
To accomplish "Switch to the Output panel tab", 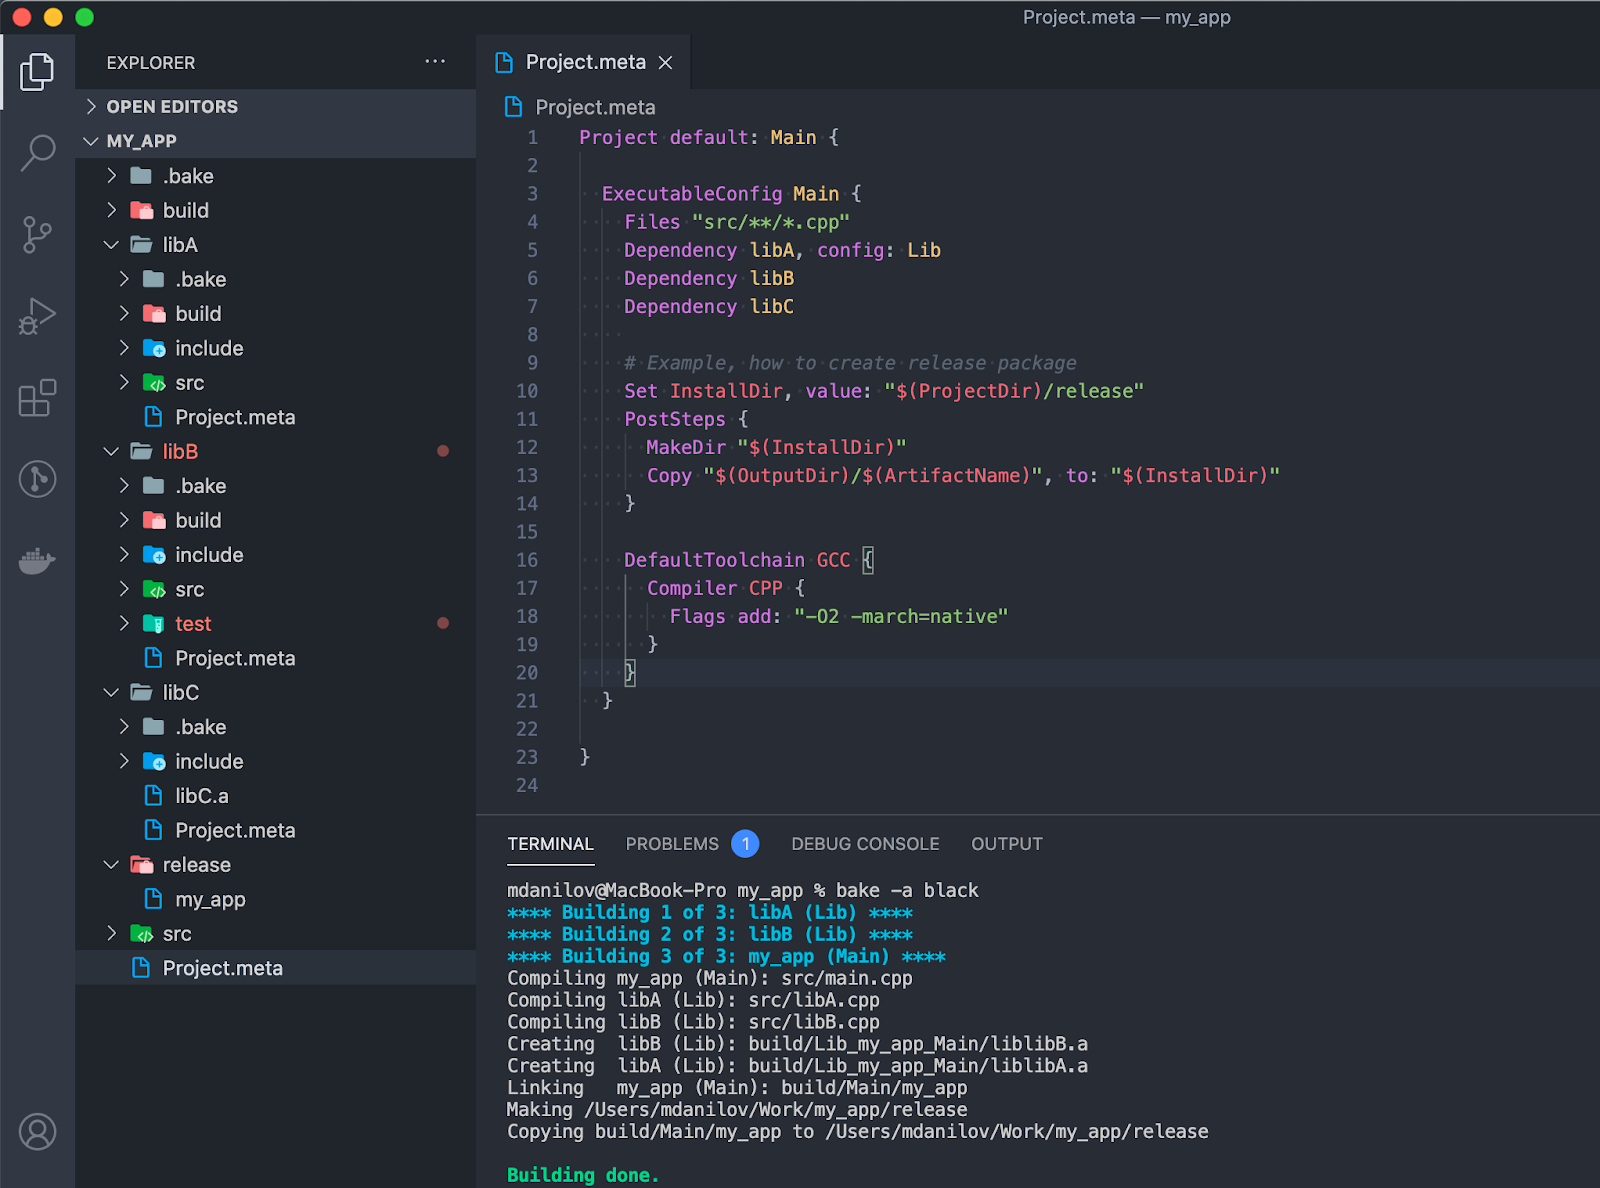I will (1007, 844).
